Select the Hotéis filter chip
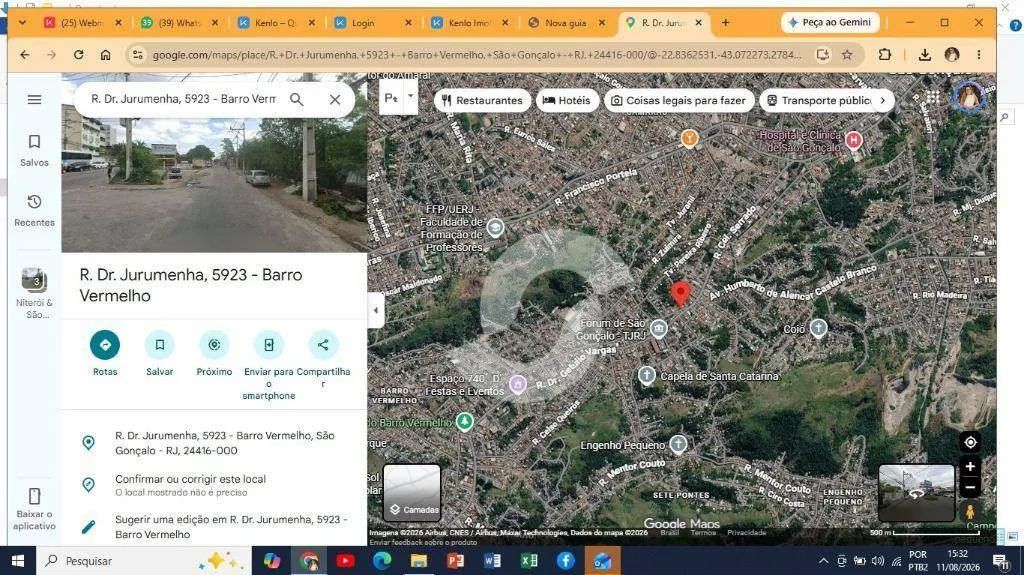1024x575 pixels. click(x=566, y=100)
